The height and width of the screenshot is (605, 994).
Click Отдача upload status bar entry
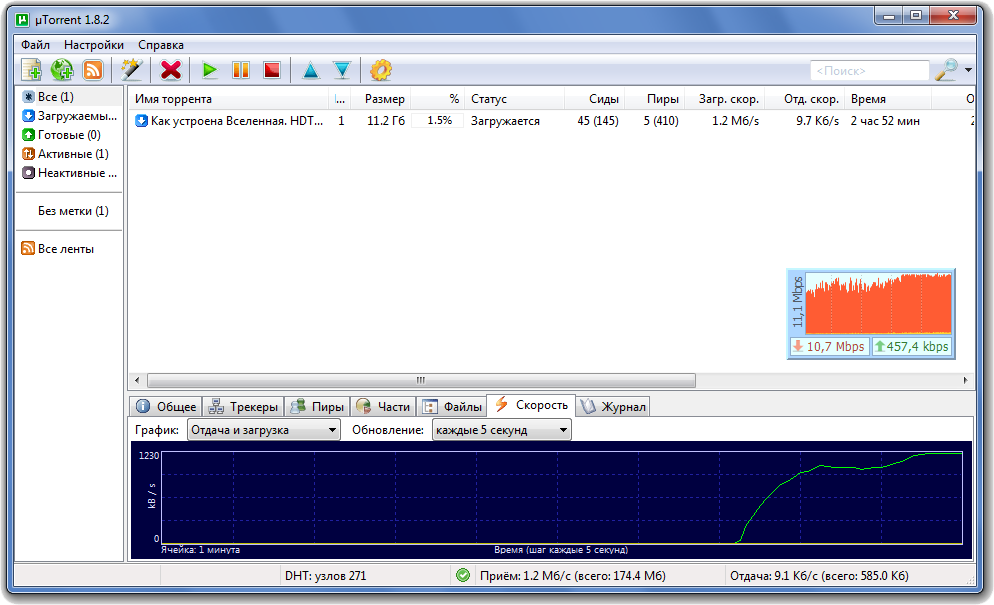(x=819, y=576)
